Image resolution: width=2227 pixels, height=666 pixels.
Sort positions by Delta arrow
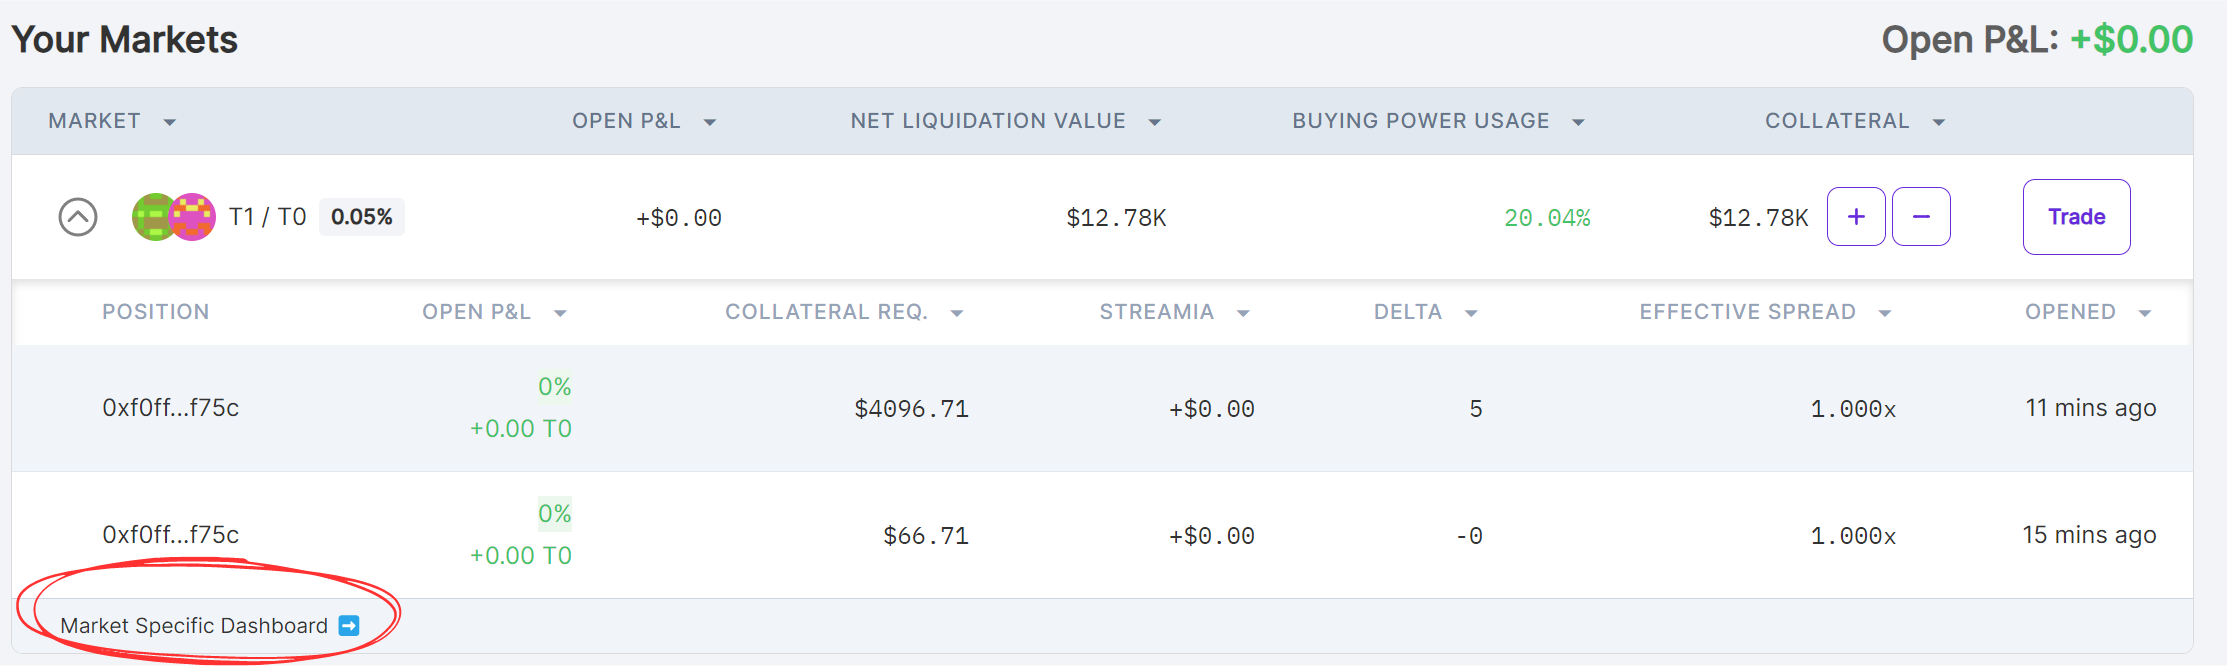coord(1471,313)
